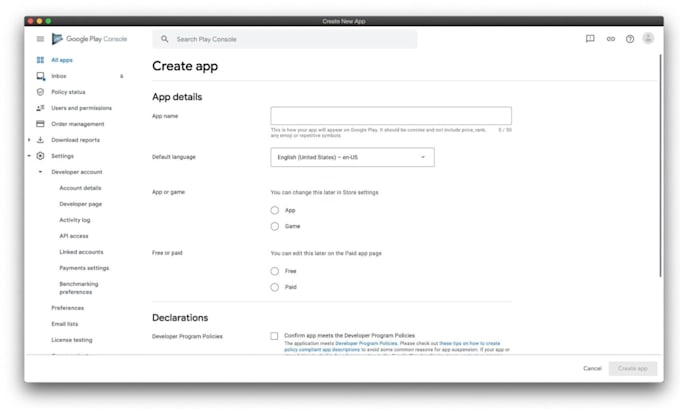The image size is (680, 409).
Task: Click the All apps grid icon
Action: [40, 60]
